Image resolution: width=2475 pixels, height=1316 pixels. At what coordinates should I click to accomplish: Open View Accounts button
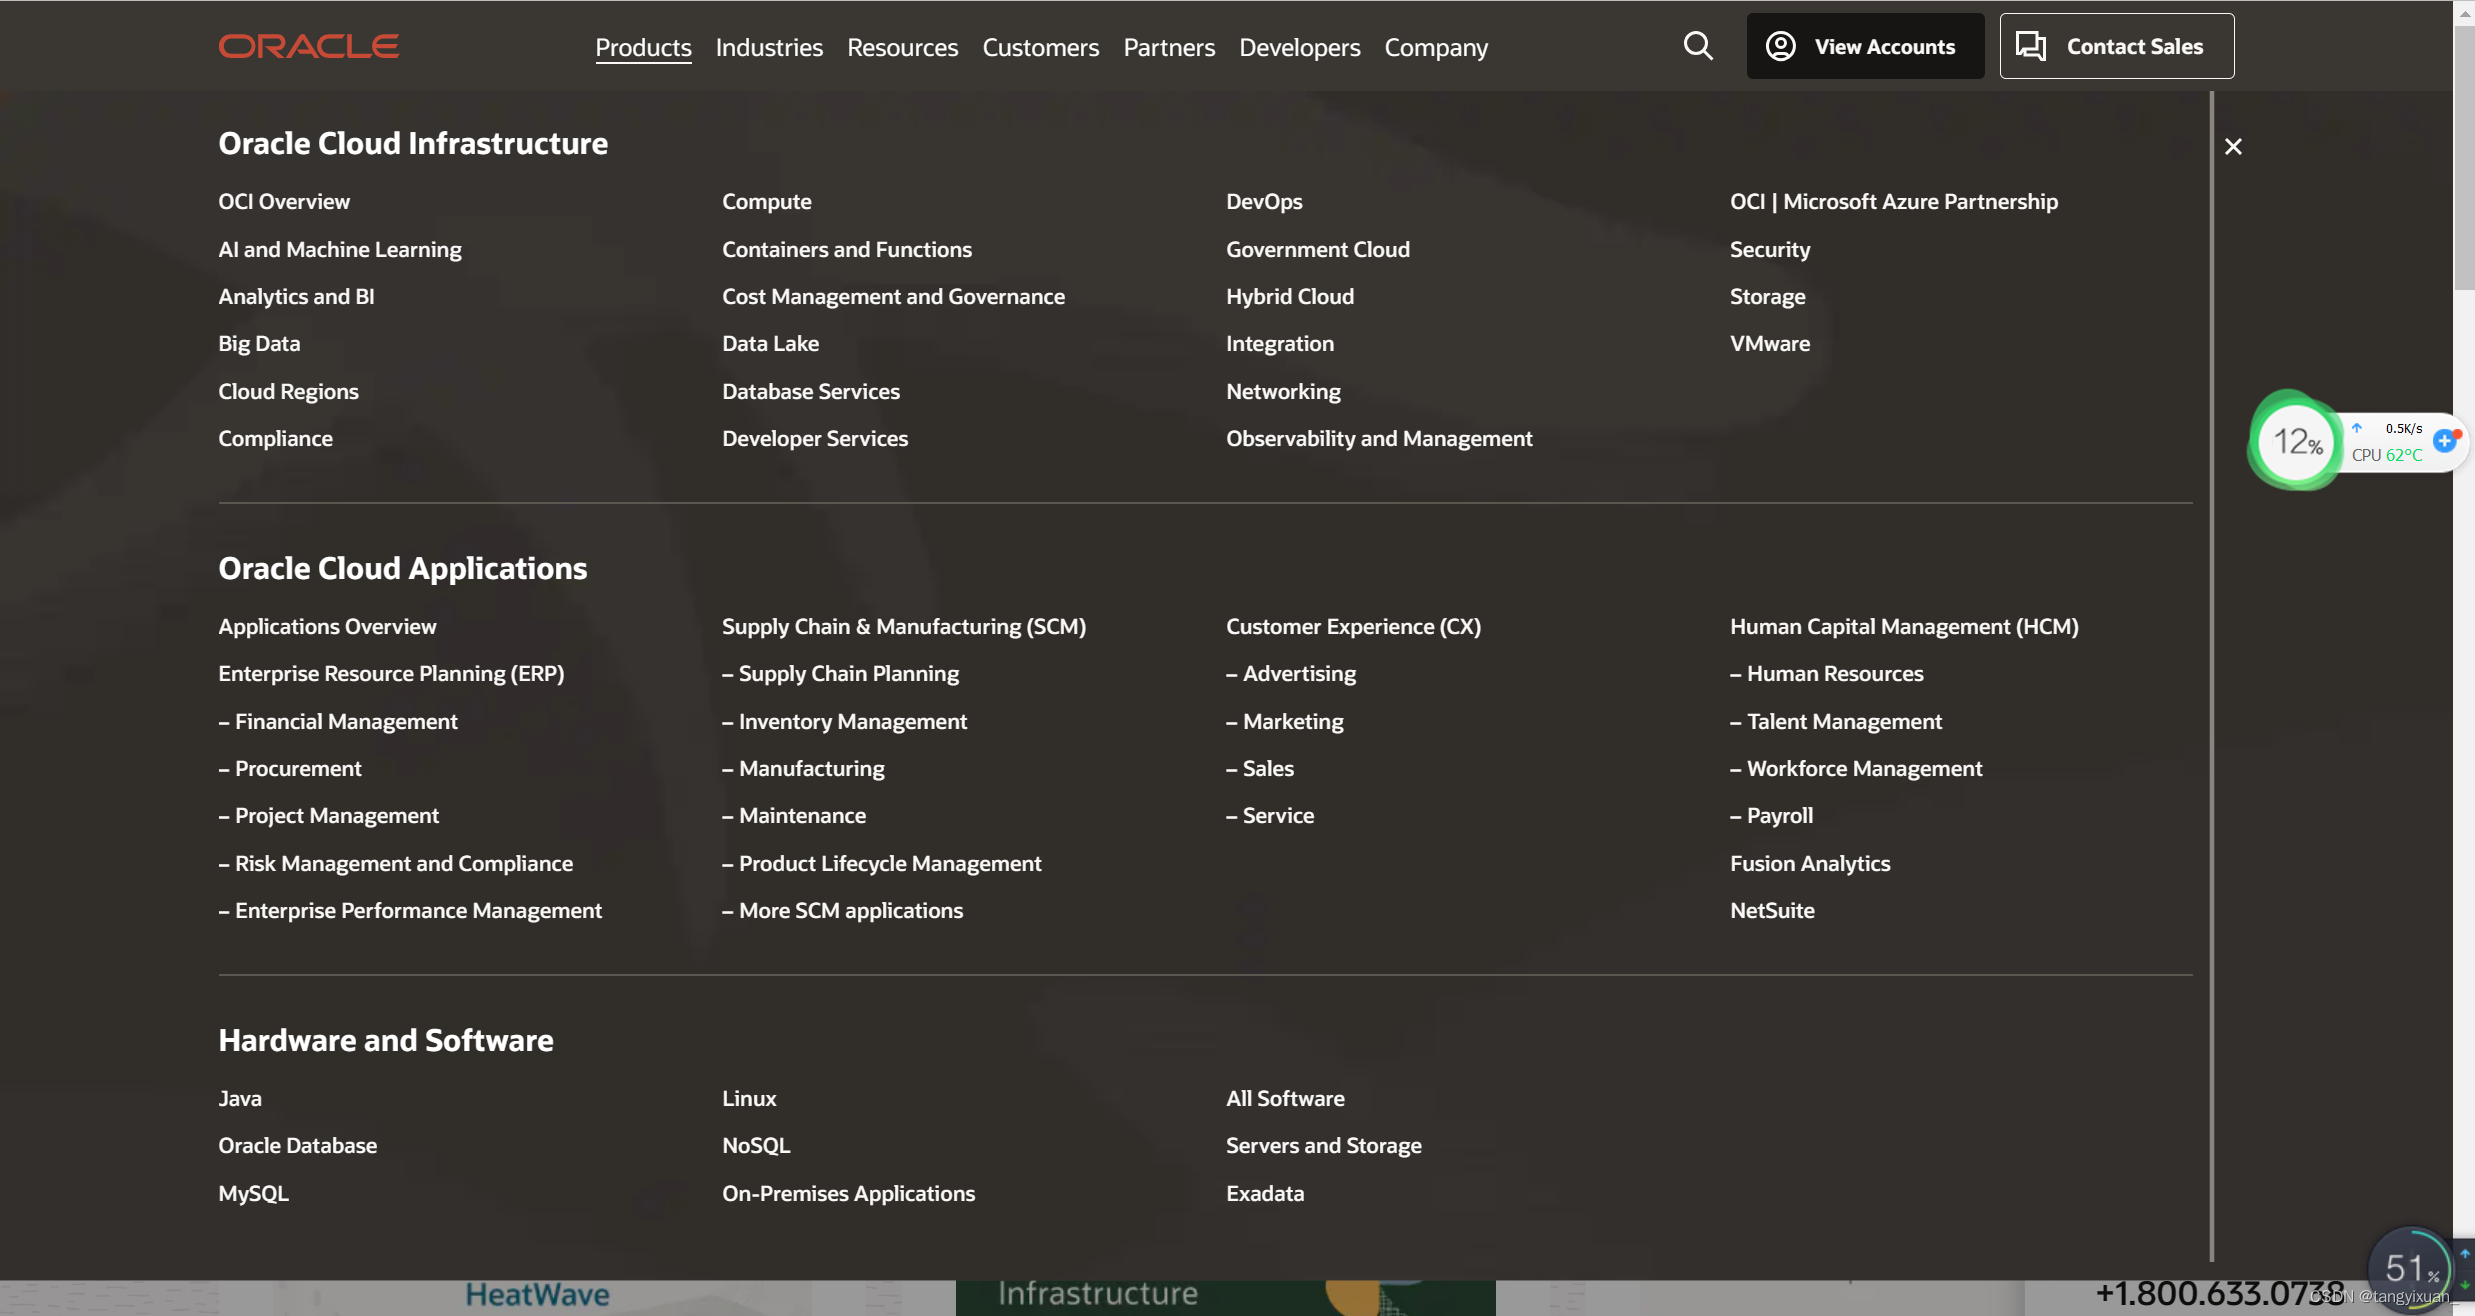click(x=1864, y=46)
